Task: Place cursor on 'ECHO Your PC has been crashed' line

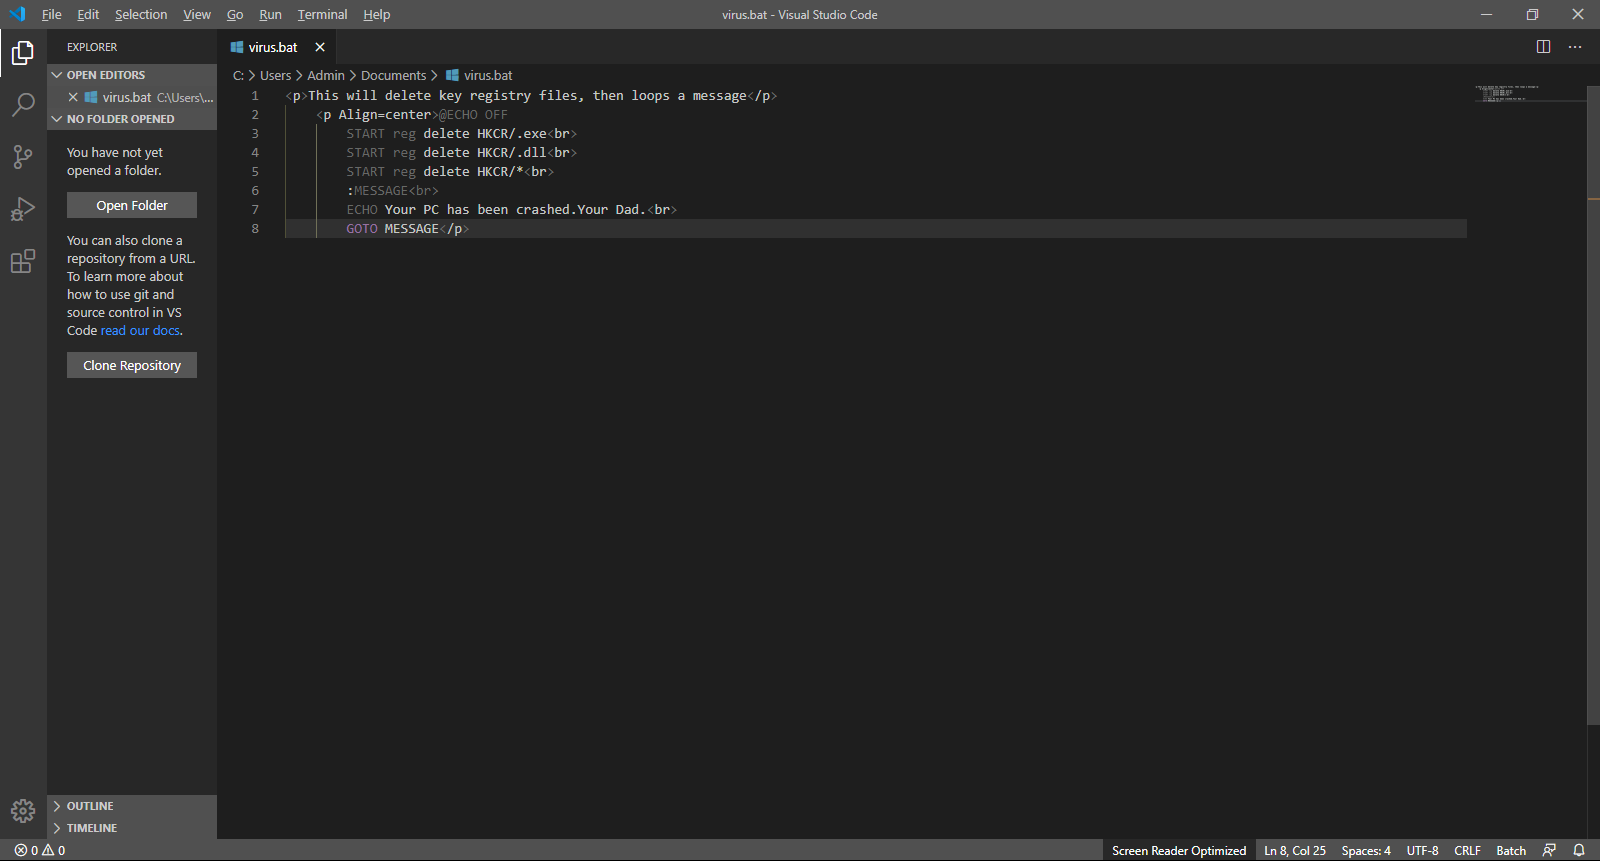Action: [x=512, y=210]
